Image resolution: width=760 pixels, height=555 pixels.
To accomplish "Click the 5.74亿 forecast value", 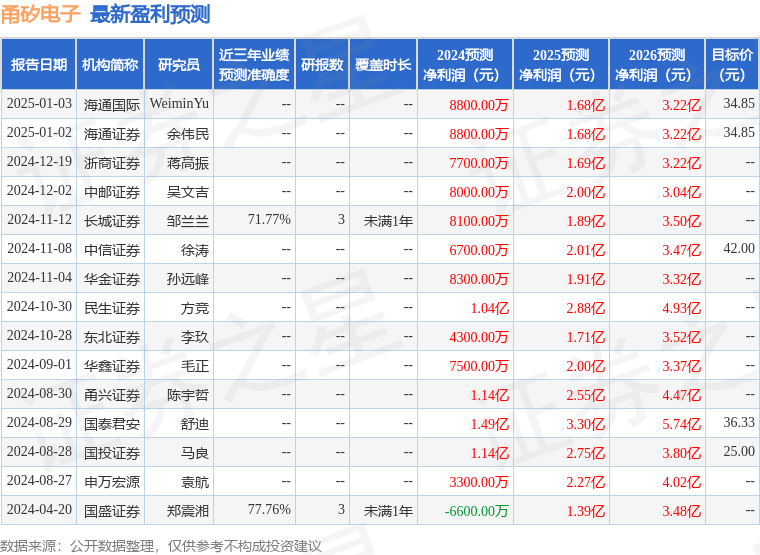I will pyautogui.click(x=682, y=425).
